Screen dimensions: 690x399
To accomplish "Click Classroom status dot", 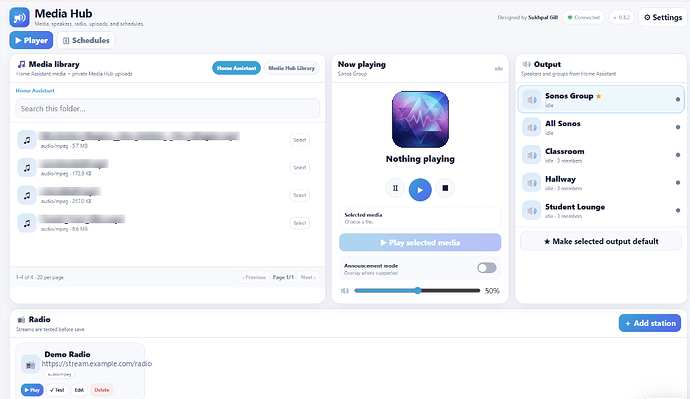I will [678, 155].
